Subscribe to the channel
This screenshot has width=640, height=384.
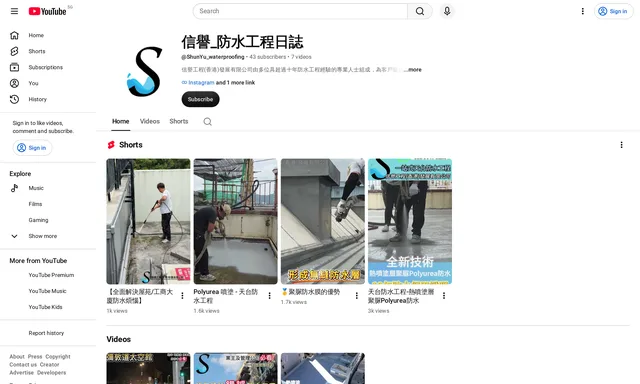[x=200, y=99]
